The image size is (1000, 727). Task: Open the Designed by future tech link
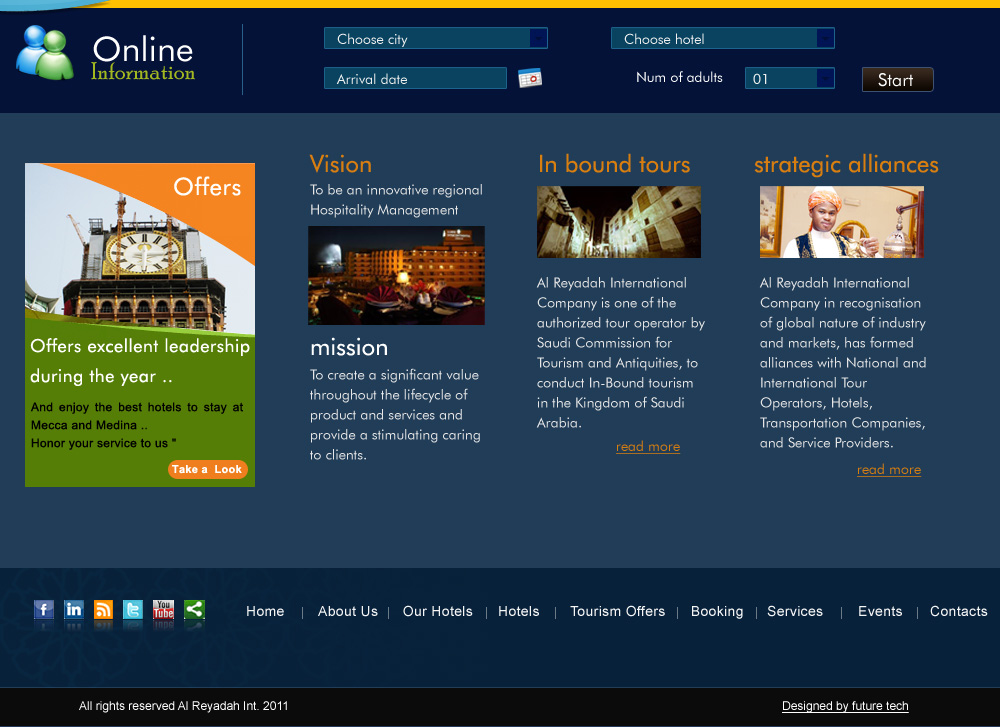click(845, 706)
